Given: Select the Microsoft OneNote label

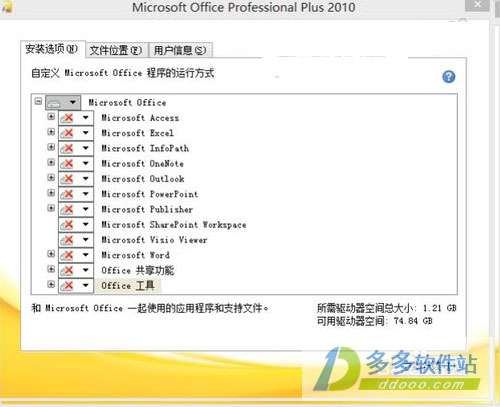Looking at the screenshot, I should click(142, 163).
